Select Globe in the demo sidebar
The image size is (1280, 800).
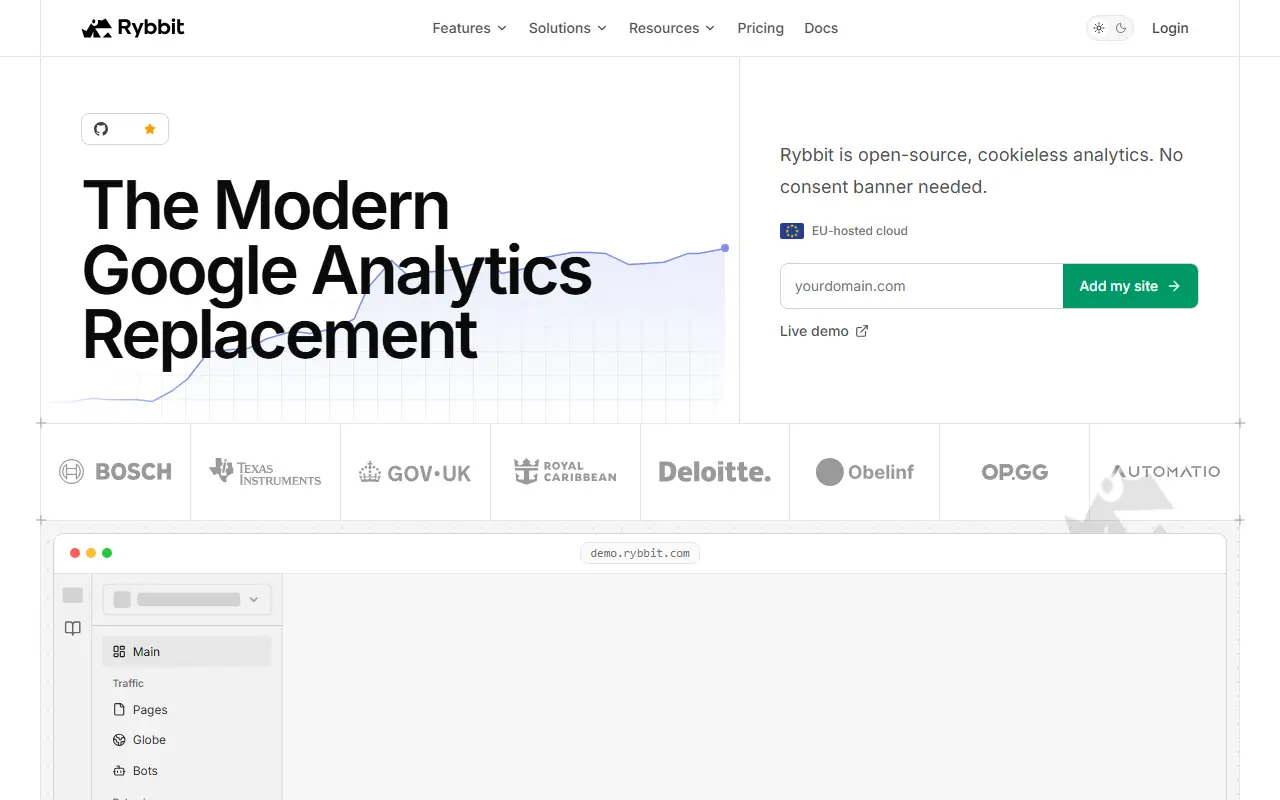click(x=187, y=740)
